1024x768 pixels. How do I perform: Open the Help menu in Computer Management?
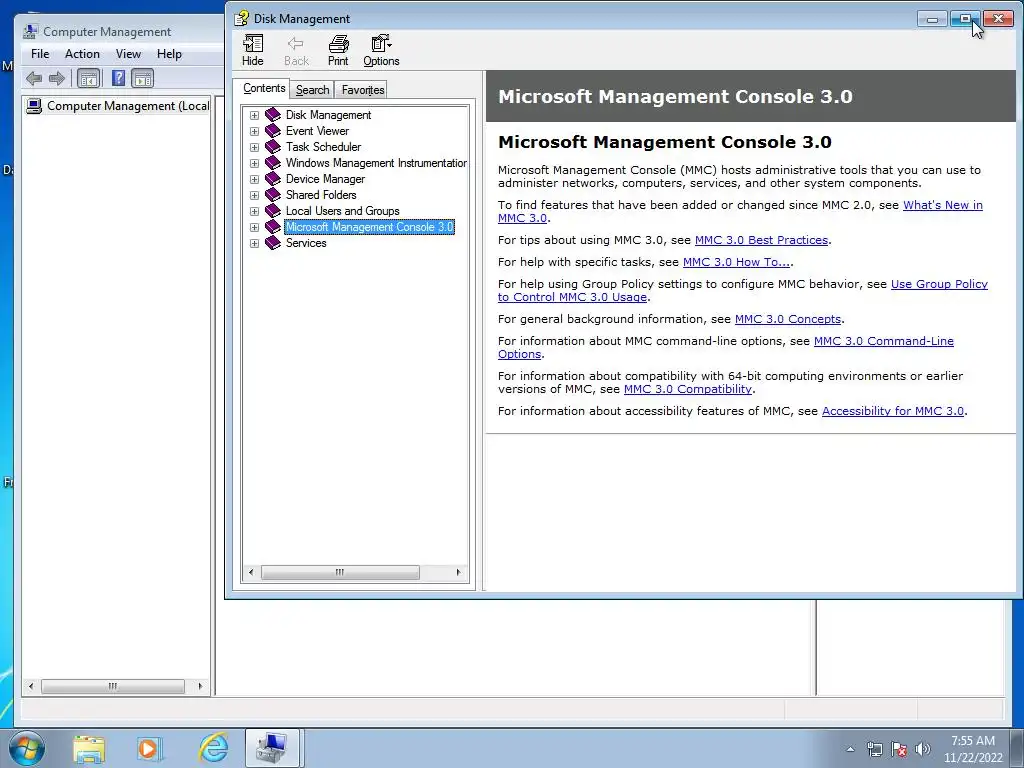[169, 54]
